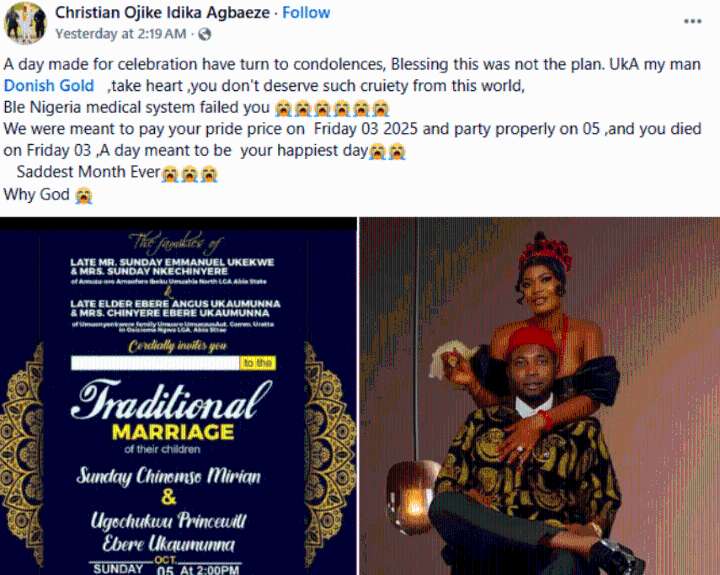Click the crying emoji after 'Why God'
This screenshot has height=575, width=720.
(84, 195)
